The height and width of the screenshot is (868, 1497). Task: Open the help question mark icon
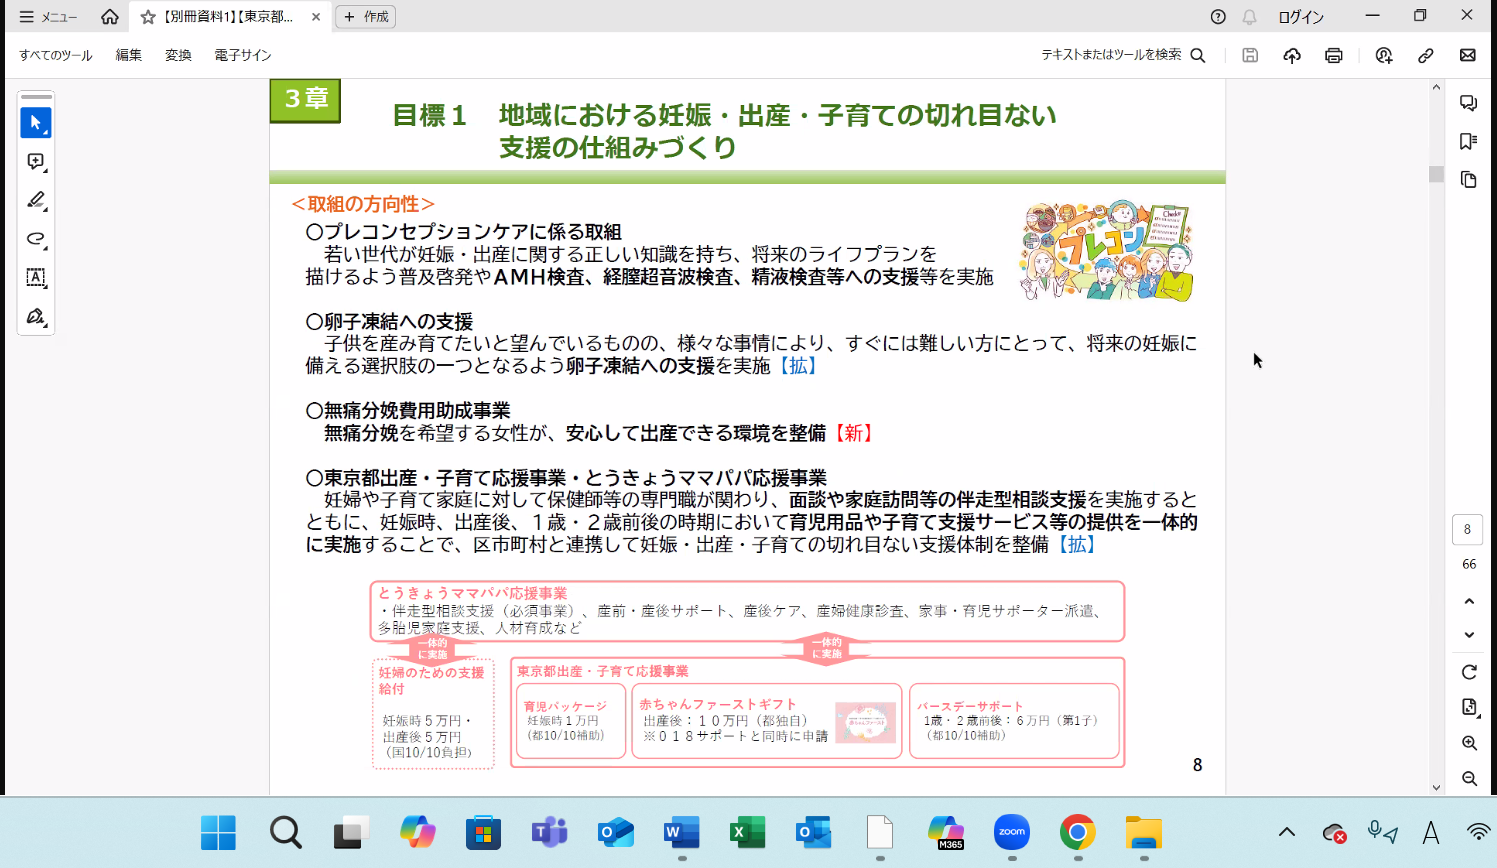[1218, 17]
